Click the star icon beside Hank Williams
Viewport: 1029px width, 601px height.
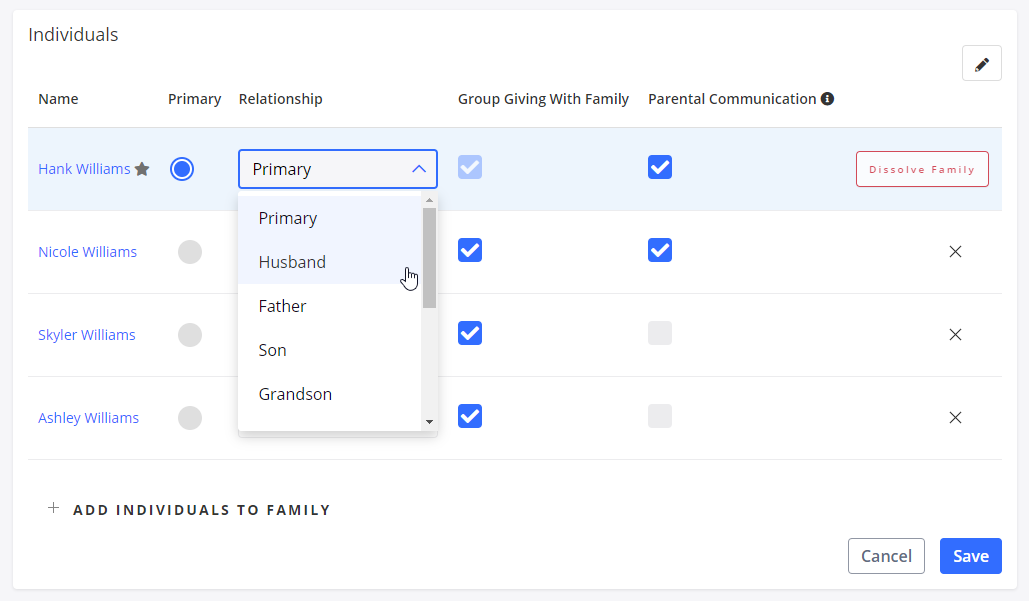point(141,169)
